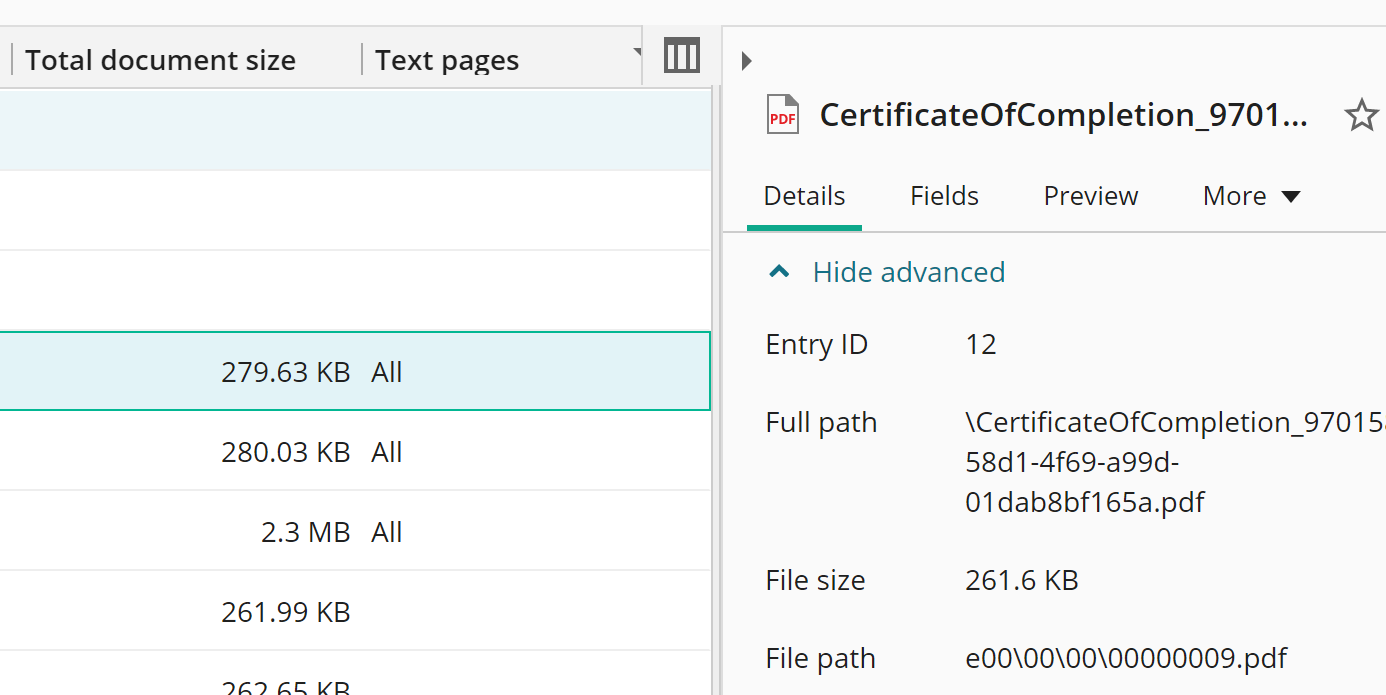This screenshot has width=1386, height=695.
Task: Open the More dropdown menu
Action: pyautogui.click(x=1251, y=196)
